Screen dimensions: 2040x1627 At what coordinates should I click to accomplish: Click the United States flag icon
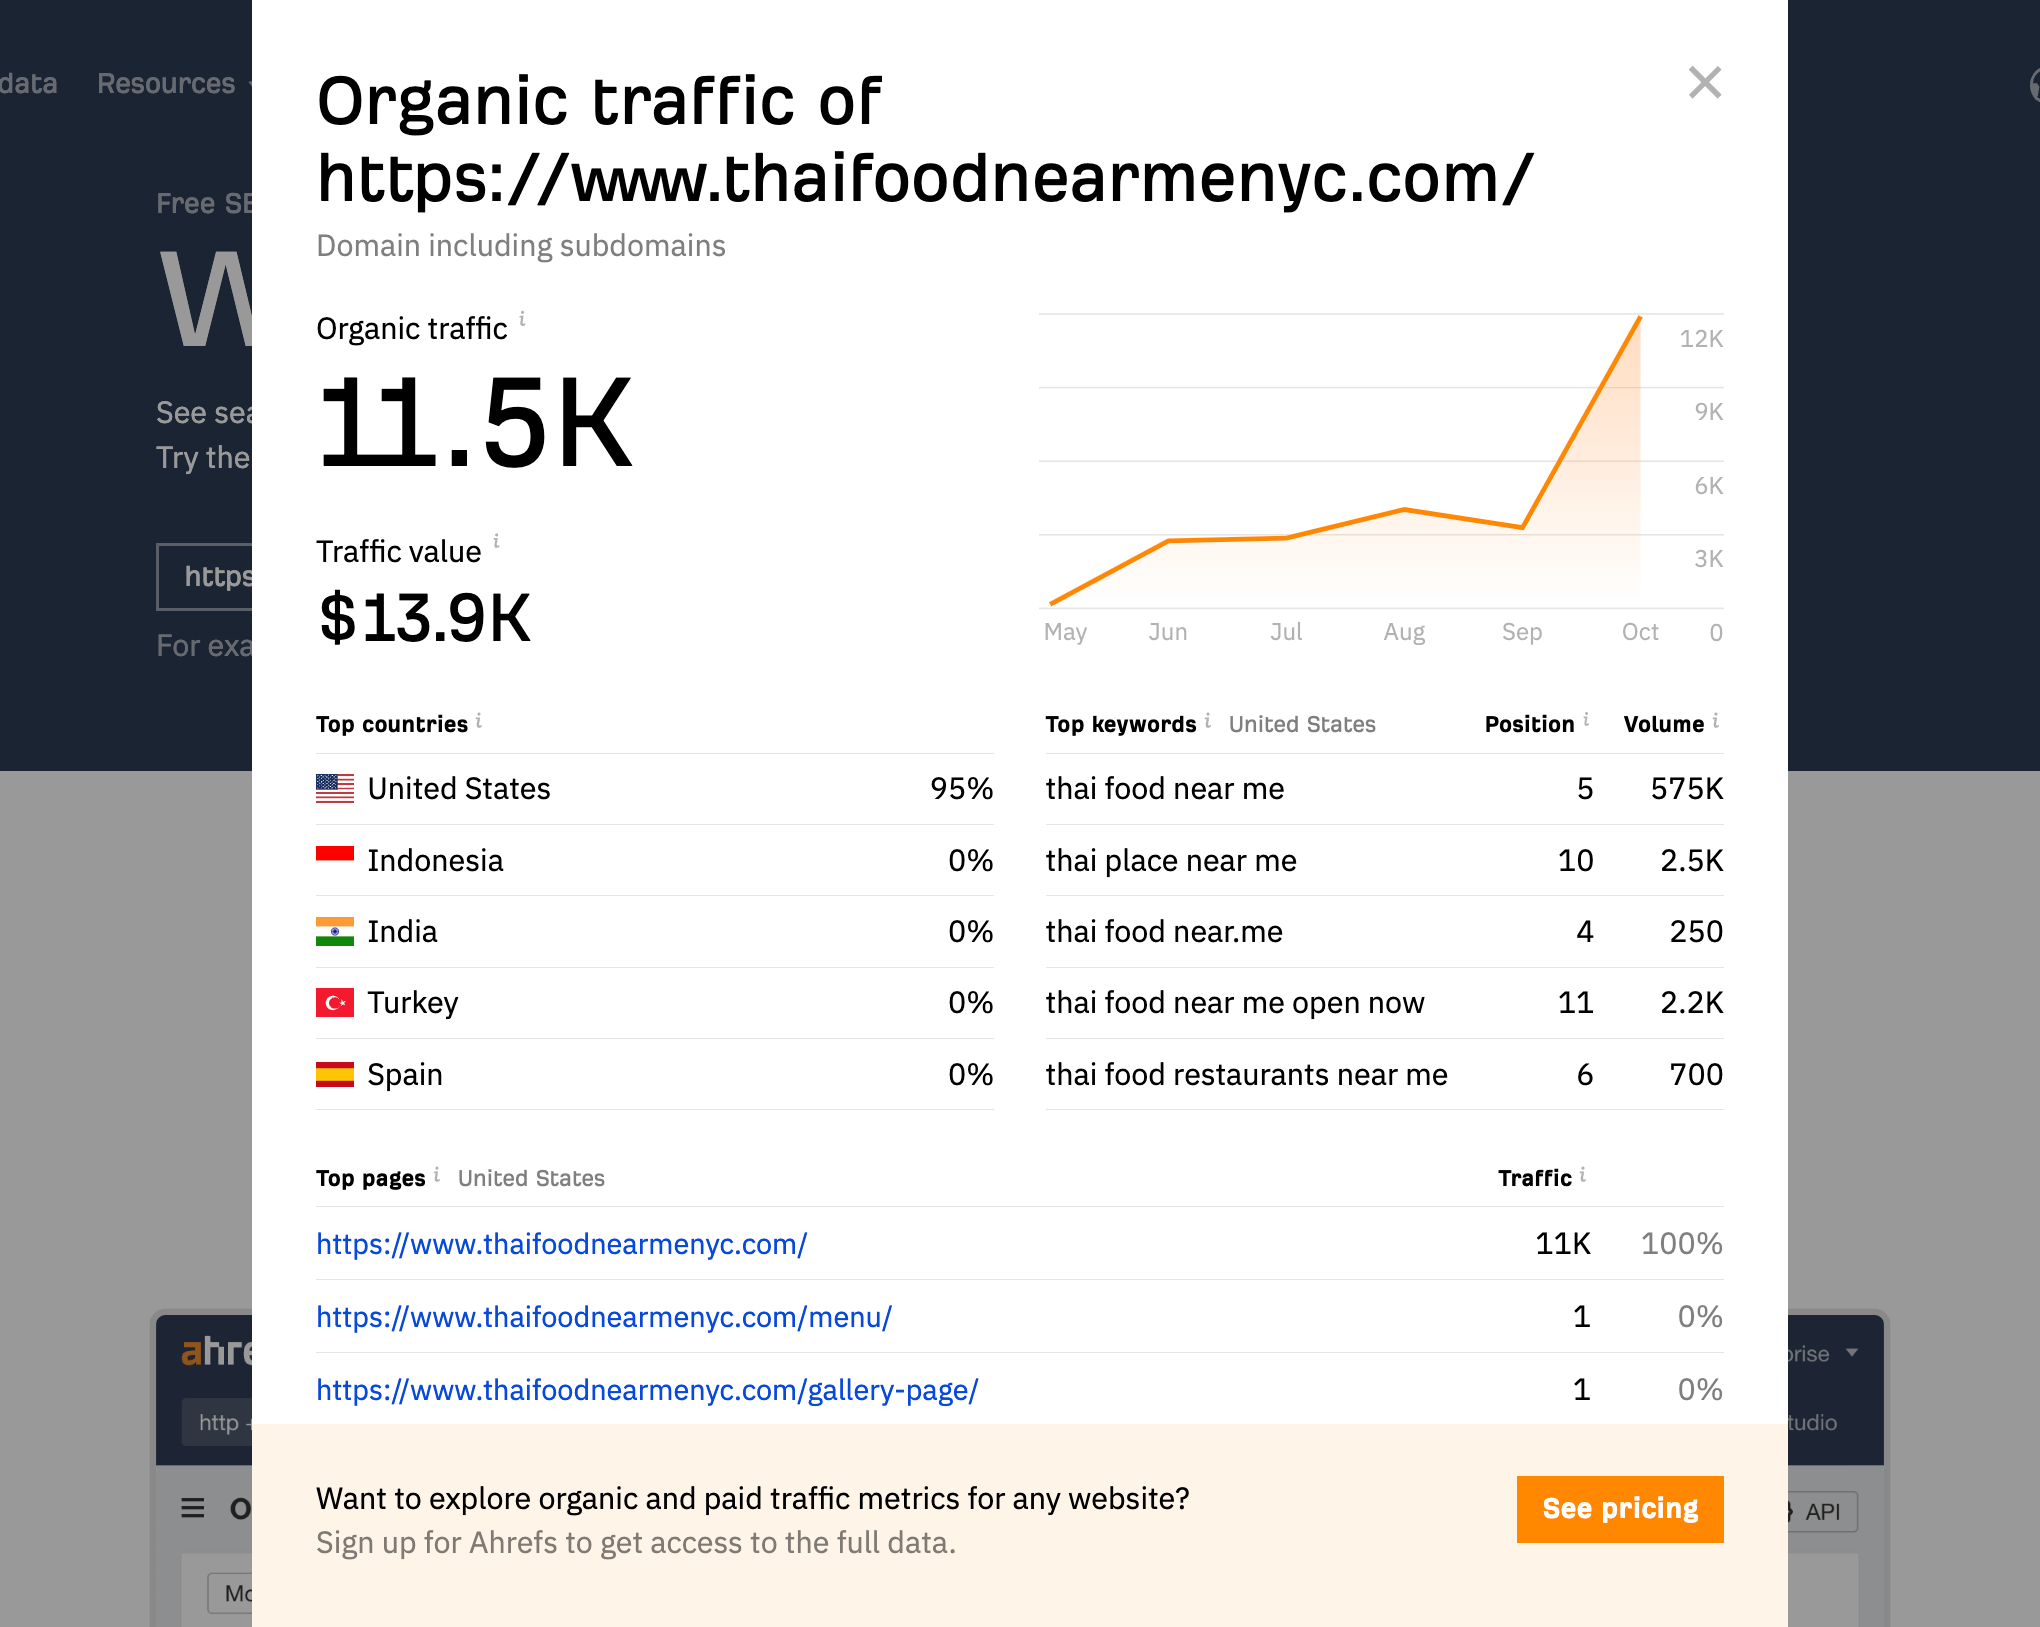335,789
